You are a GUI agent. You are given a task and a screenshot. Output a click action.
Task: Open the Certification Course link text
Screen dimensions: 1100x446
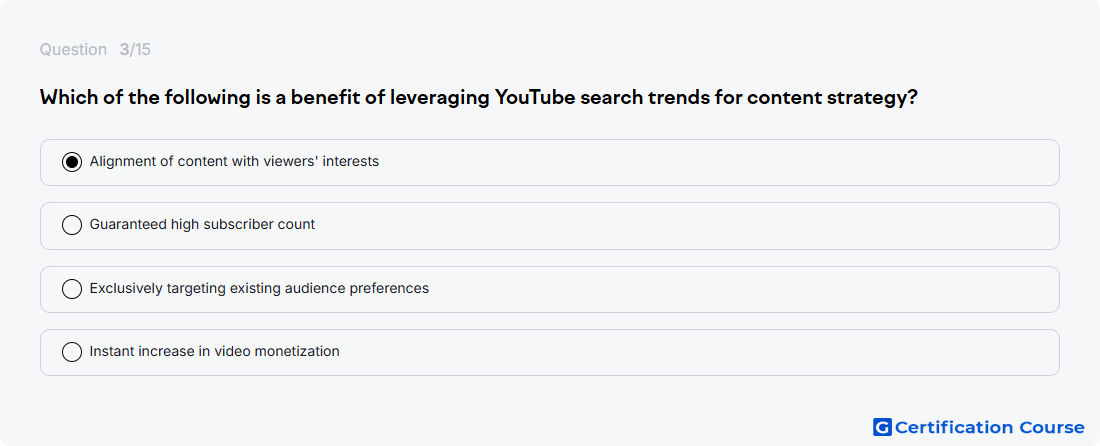click(x=989, y=427)
